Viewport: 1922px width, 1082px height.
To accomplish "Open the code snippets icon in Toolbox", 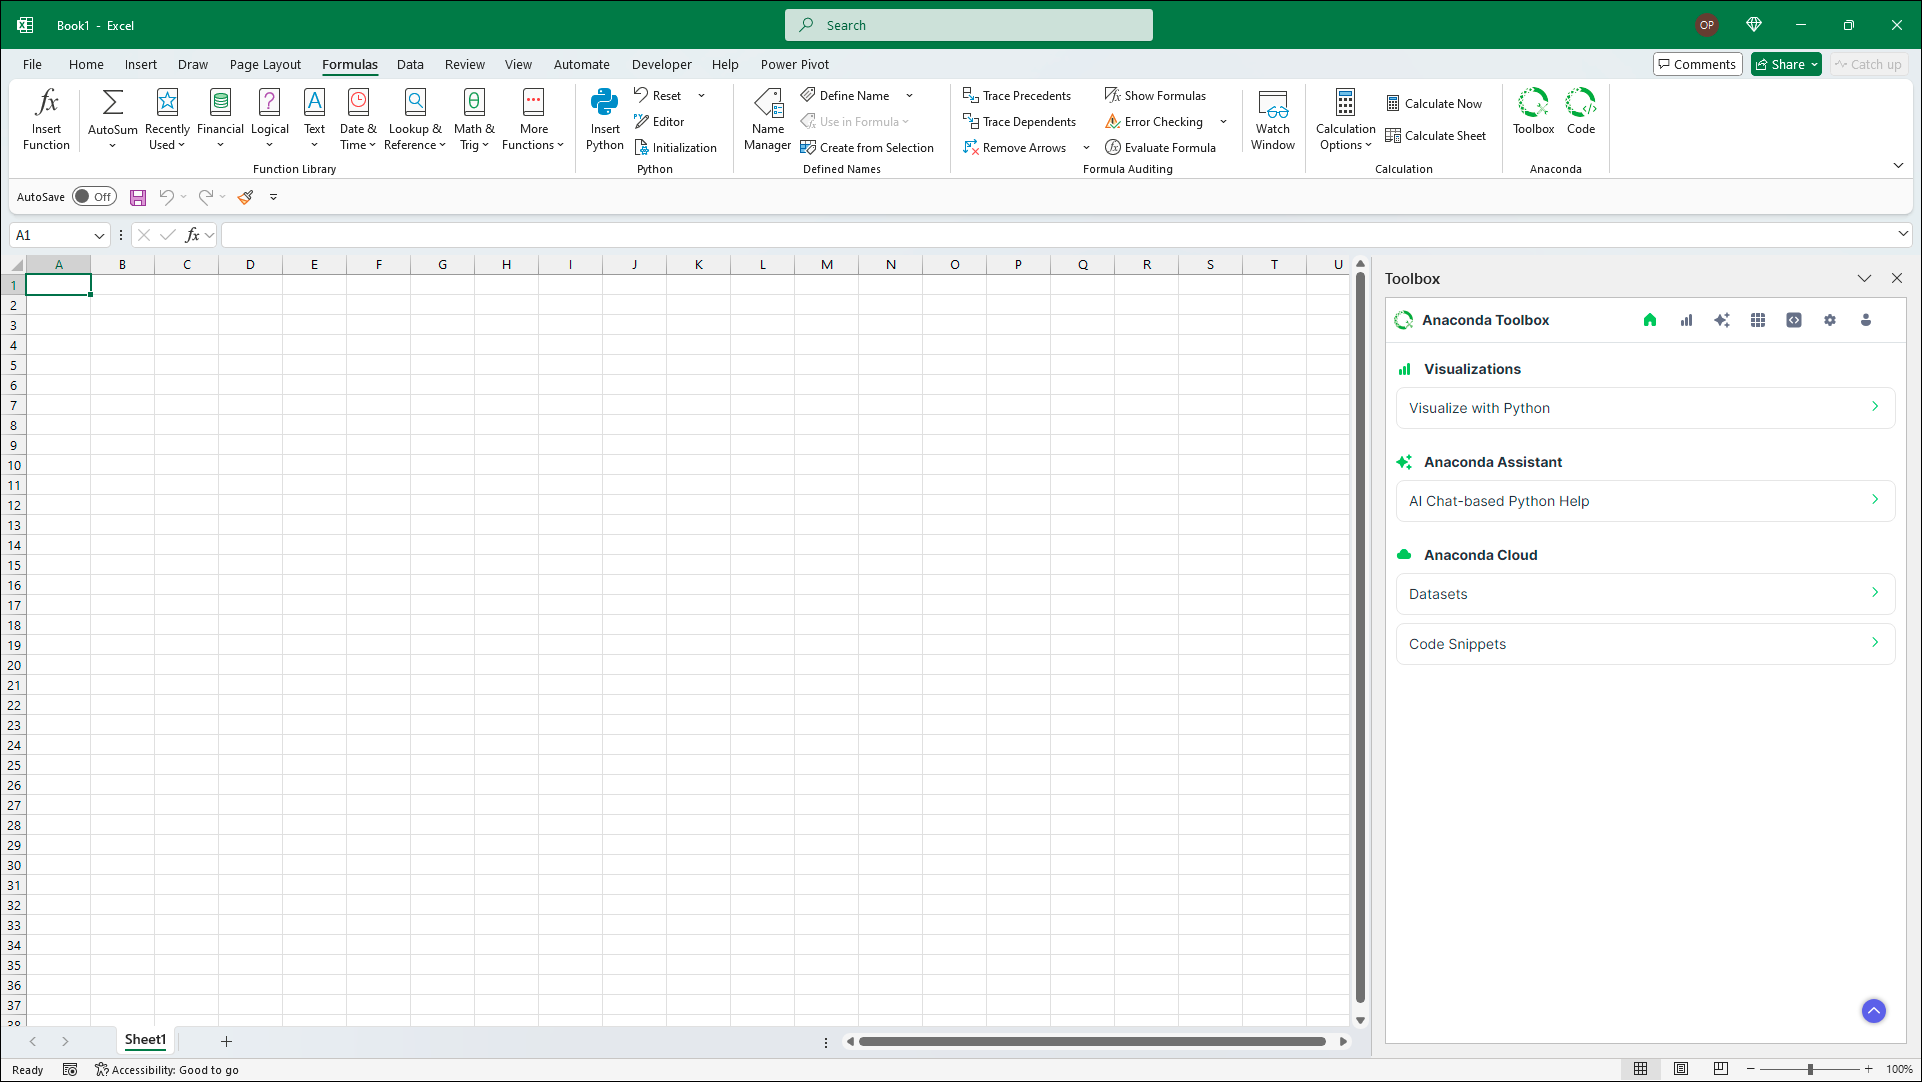I will pyautogui.click(x=1794, y=320).
